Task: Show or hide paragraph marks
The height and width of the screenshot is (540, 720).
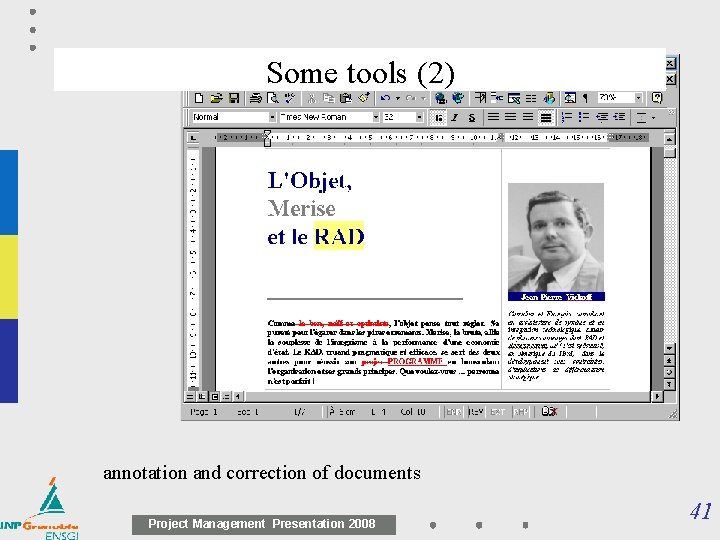Action: tap(585, 98)
